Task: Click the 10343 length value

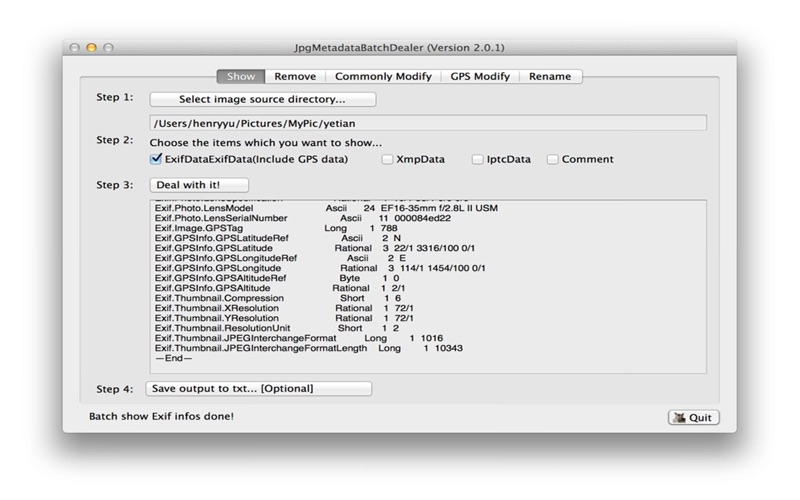Action: click(448, 348)
